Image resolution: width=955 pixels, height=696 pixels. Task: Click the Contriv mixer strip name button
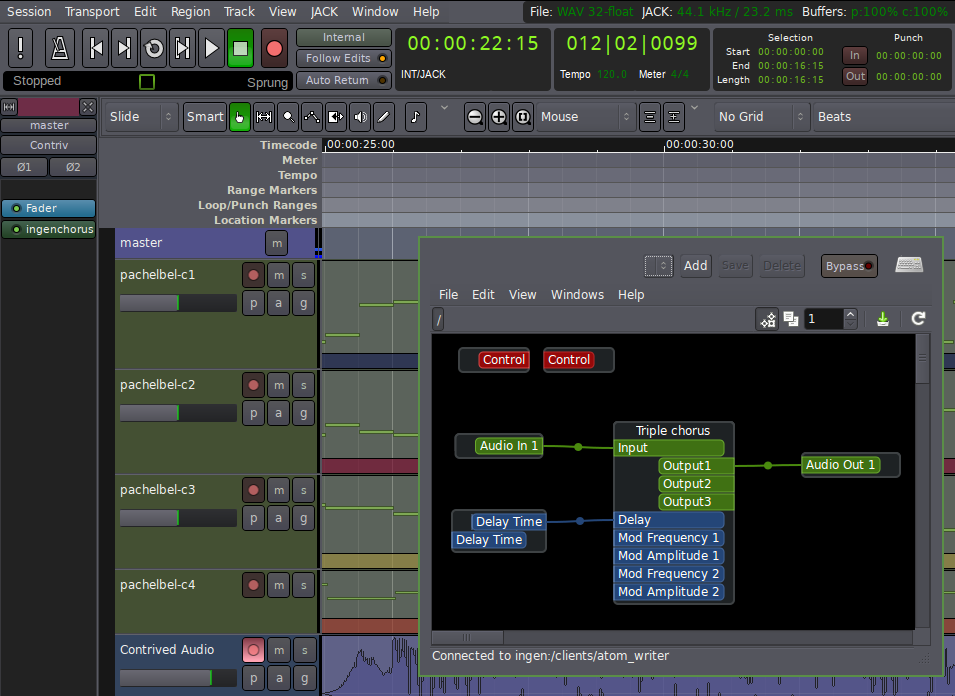49,145
